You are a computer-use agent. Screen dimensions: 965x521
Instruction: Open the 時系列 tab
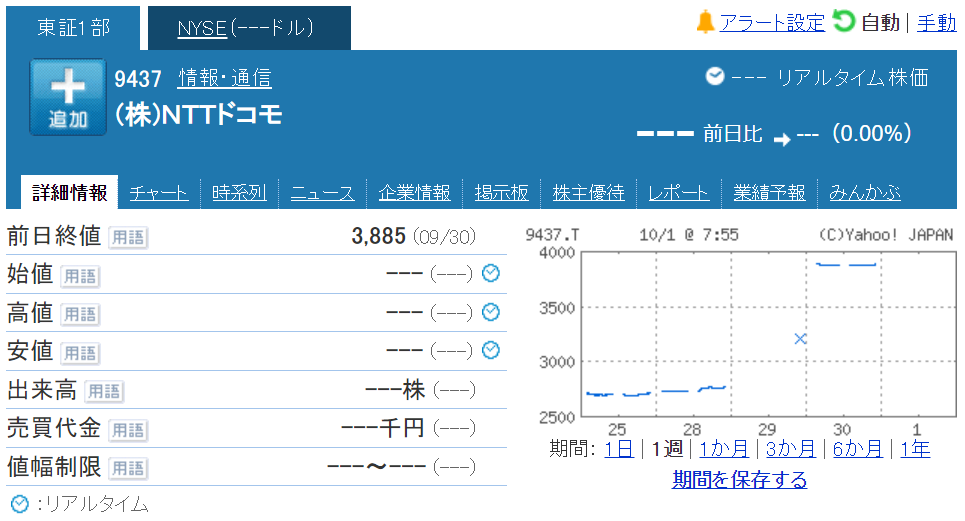pyautogui.click(x=239, y=193)
